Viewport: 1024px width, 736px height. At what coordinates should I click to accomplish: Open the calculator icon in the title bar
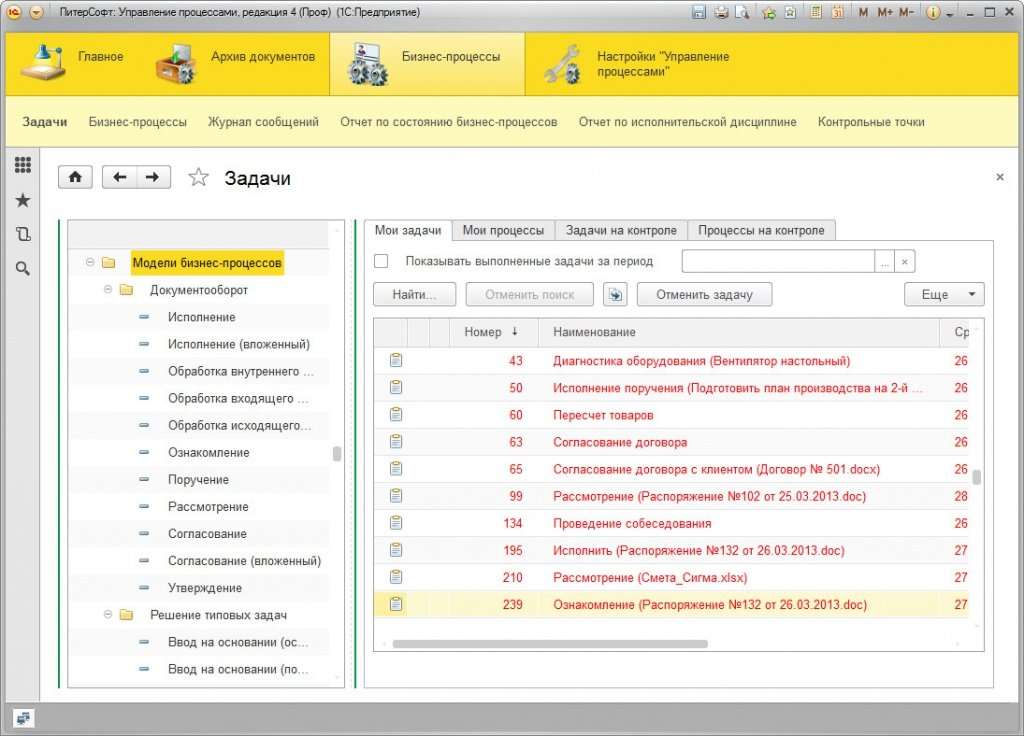click(816, 12)
